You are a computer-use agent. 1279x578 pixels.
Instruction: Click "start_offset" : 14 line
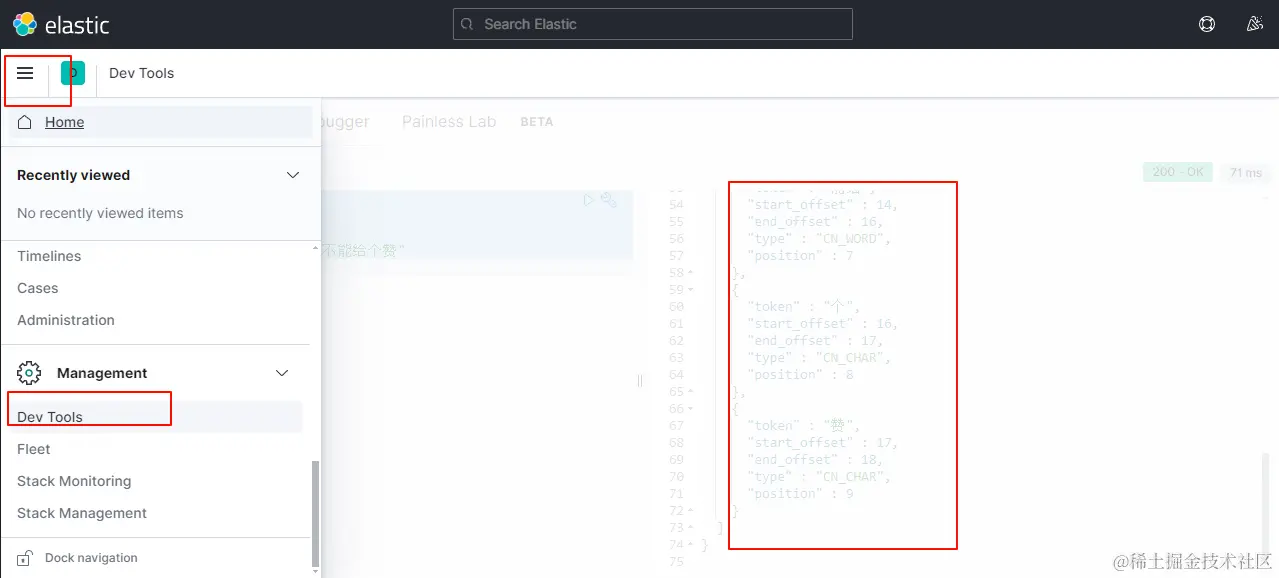(x=823, y=205)
